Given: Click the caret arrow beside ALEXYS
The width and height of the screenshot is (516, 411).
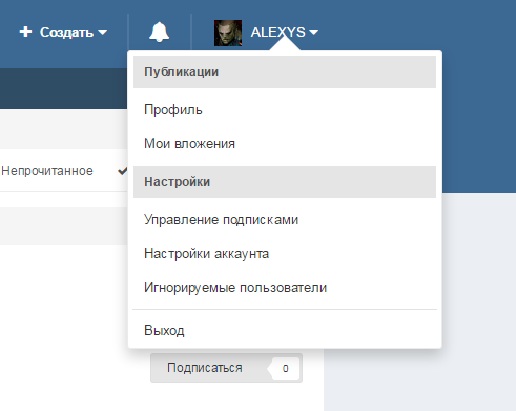Looking at the screenshot, I should coord(313,32).
